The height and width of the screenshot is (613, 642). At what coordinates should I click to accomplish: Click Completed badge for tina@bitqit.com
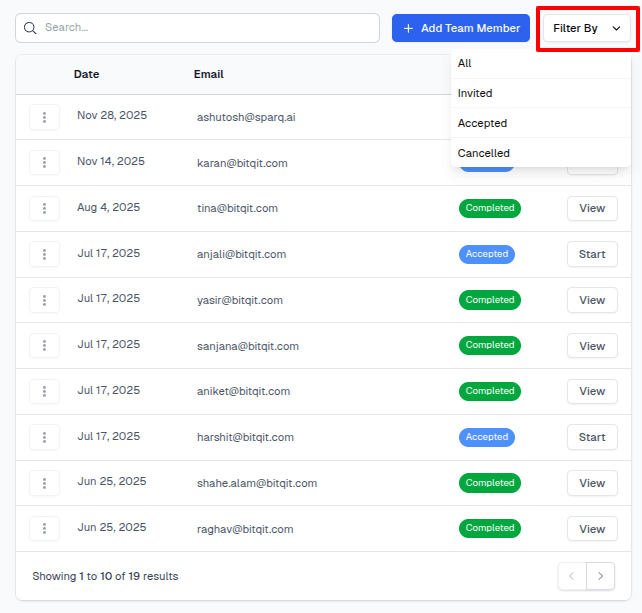(490, 208)
